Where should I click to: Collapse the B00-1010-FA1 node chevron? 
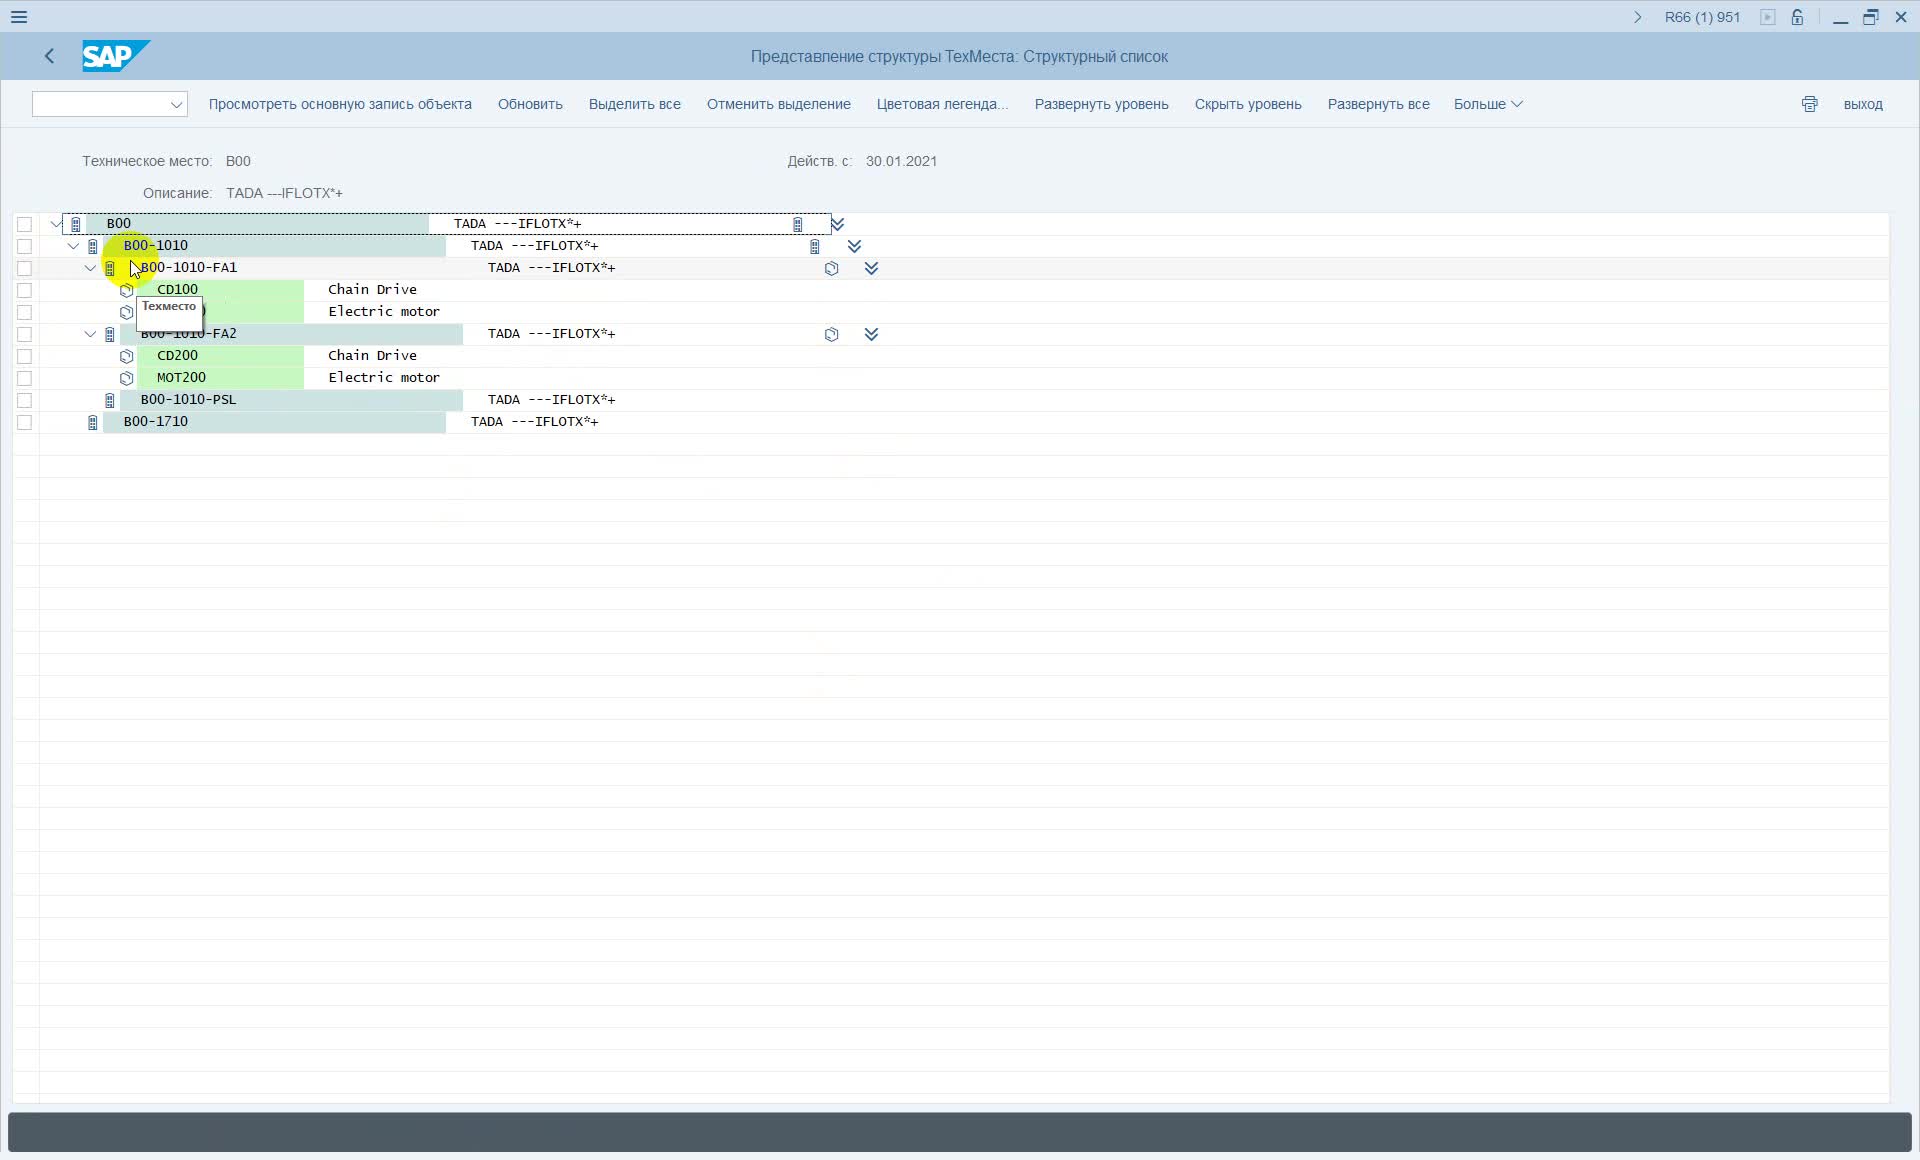[x=90, y=268]
